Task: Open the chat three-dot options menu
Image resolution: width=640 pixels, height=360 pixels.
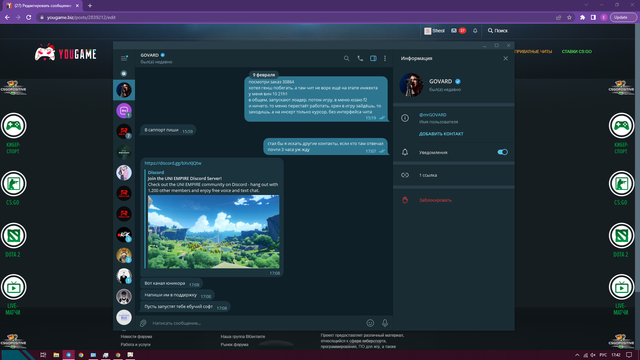Action: (x=385, y=58)
